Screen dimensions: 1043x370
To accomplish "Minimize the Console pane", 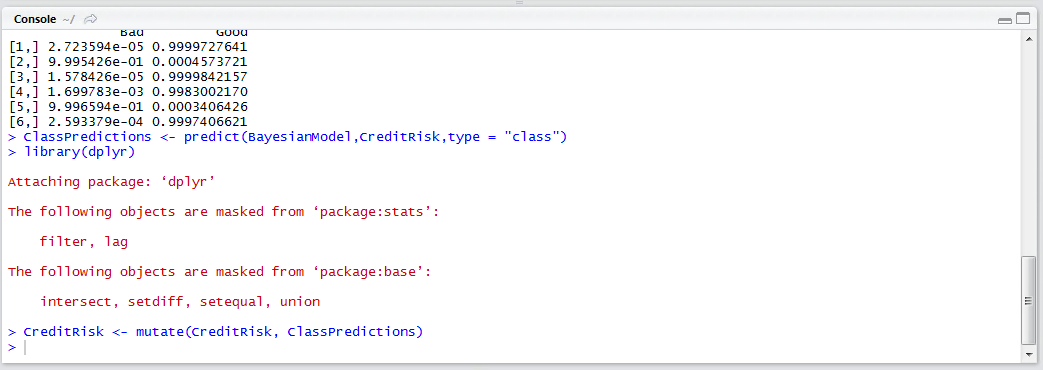I will point(1004,21).
